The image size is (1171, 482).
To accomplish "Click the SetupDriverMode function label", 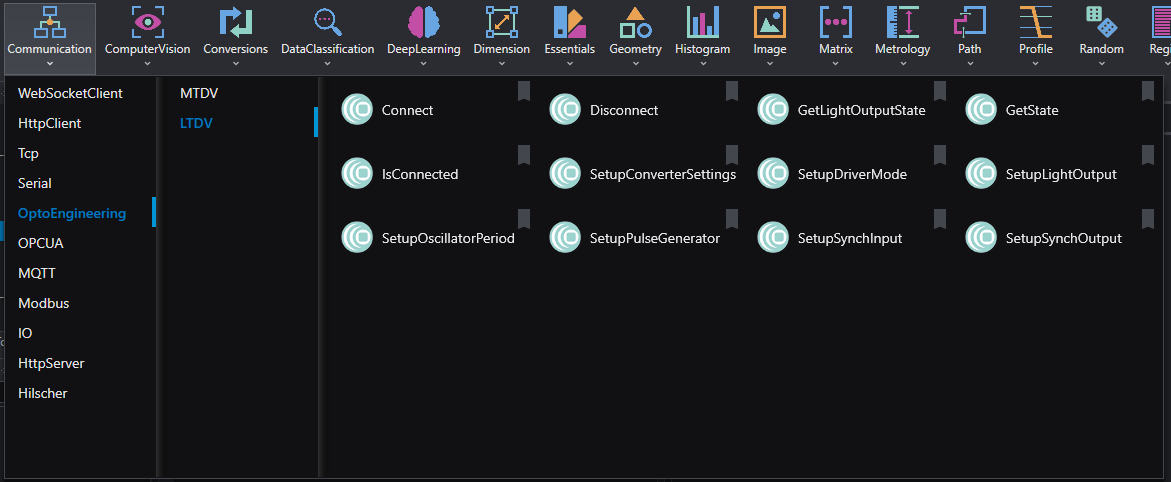I will point(852,174).
